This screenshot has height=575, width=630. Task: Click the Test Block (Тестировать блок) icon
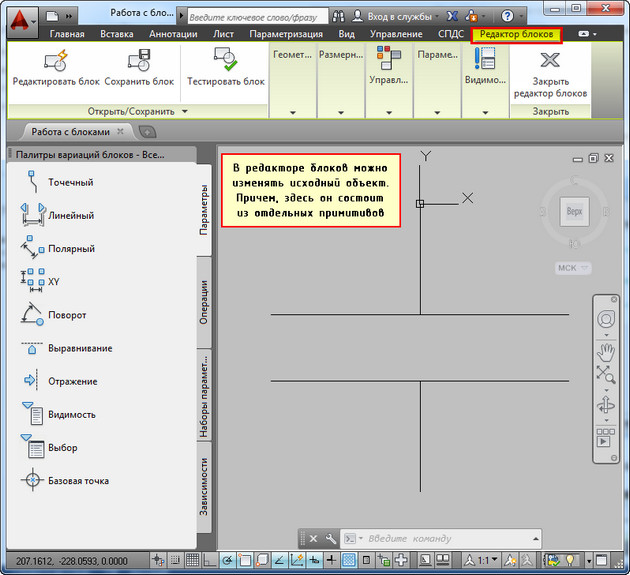pyautogui.click(x=225, y=59)
